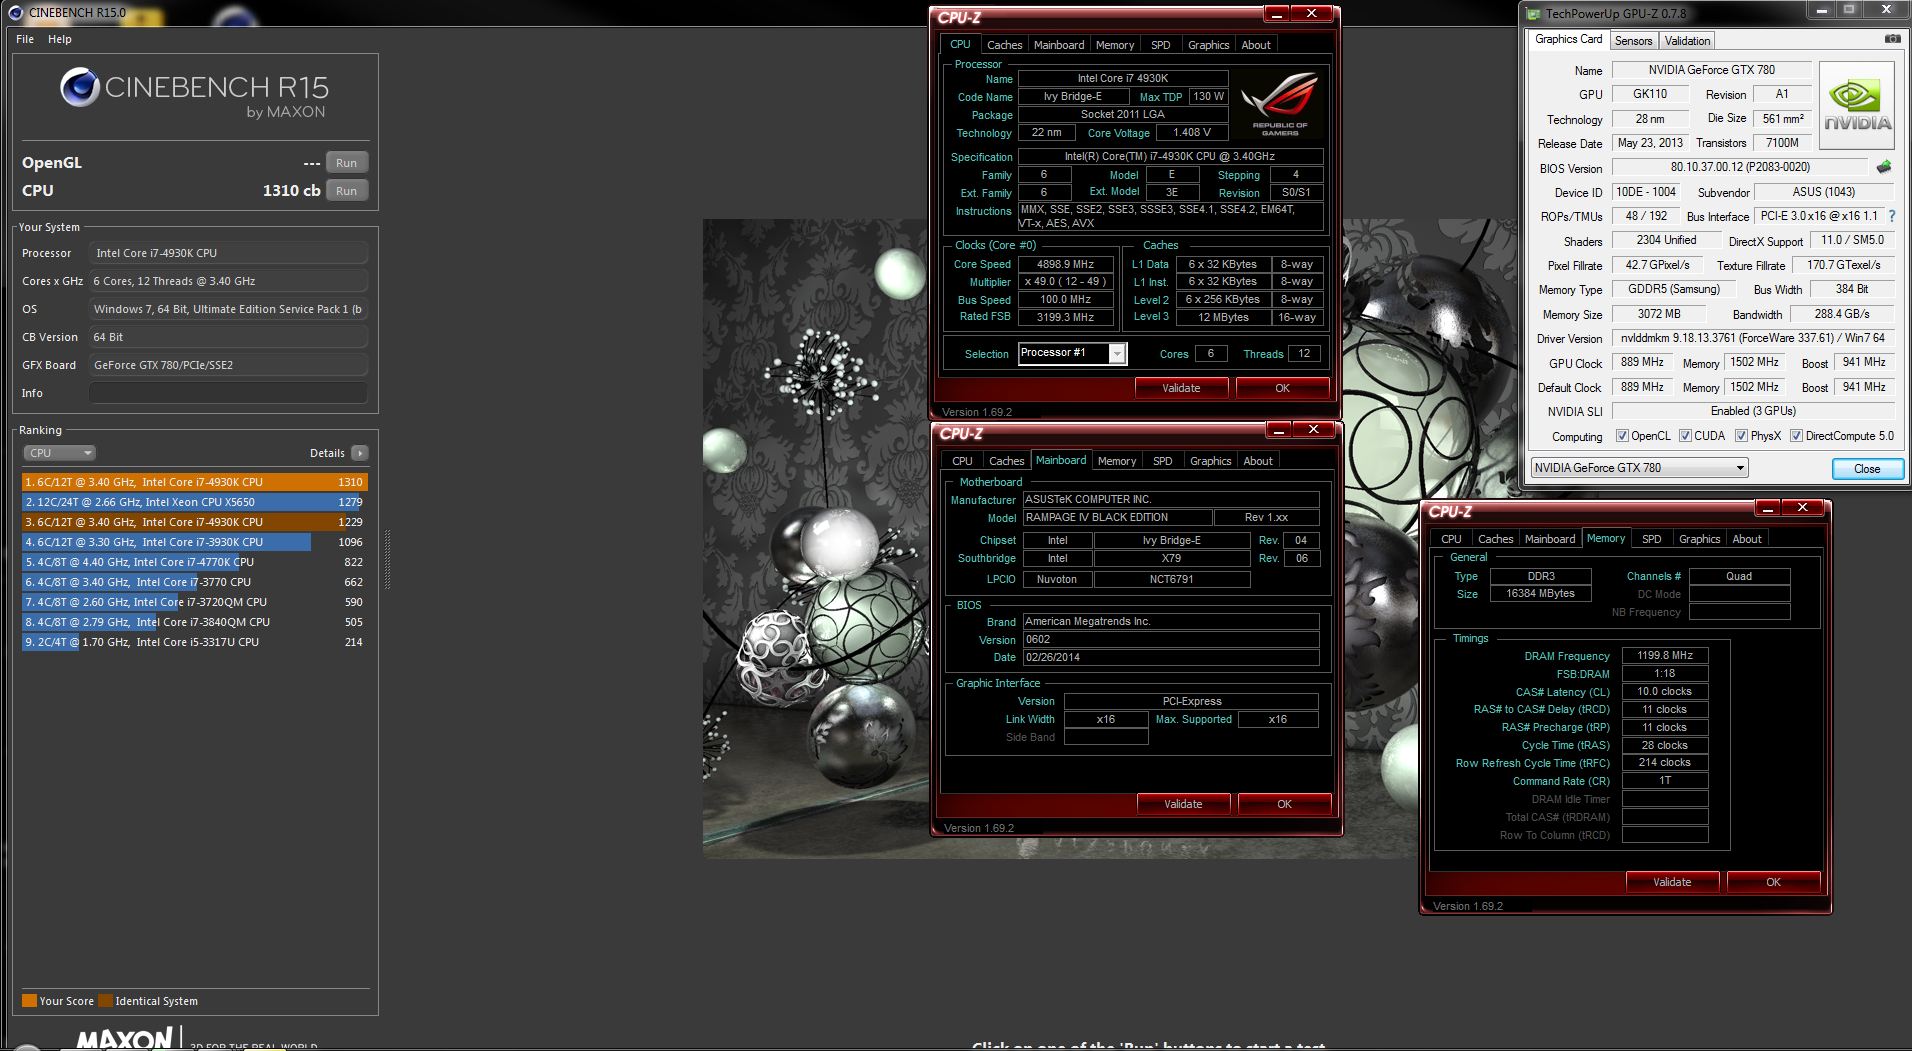Click the GPU-Z screenshot camera icon
This screenshot has height=1051, width=1912.
click(1892, 39)
